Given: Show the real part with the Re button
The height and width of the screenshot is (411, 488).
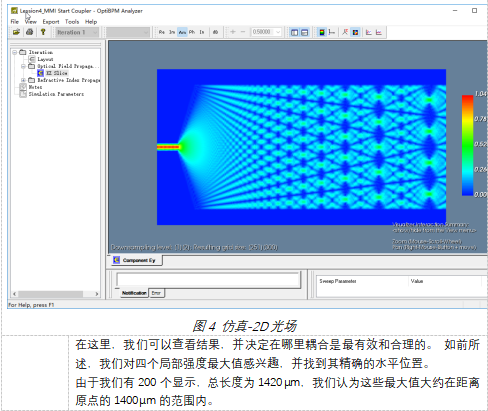Looking at the screenshot, I should tap(162, 32).
